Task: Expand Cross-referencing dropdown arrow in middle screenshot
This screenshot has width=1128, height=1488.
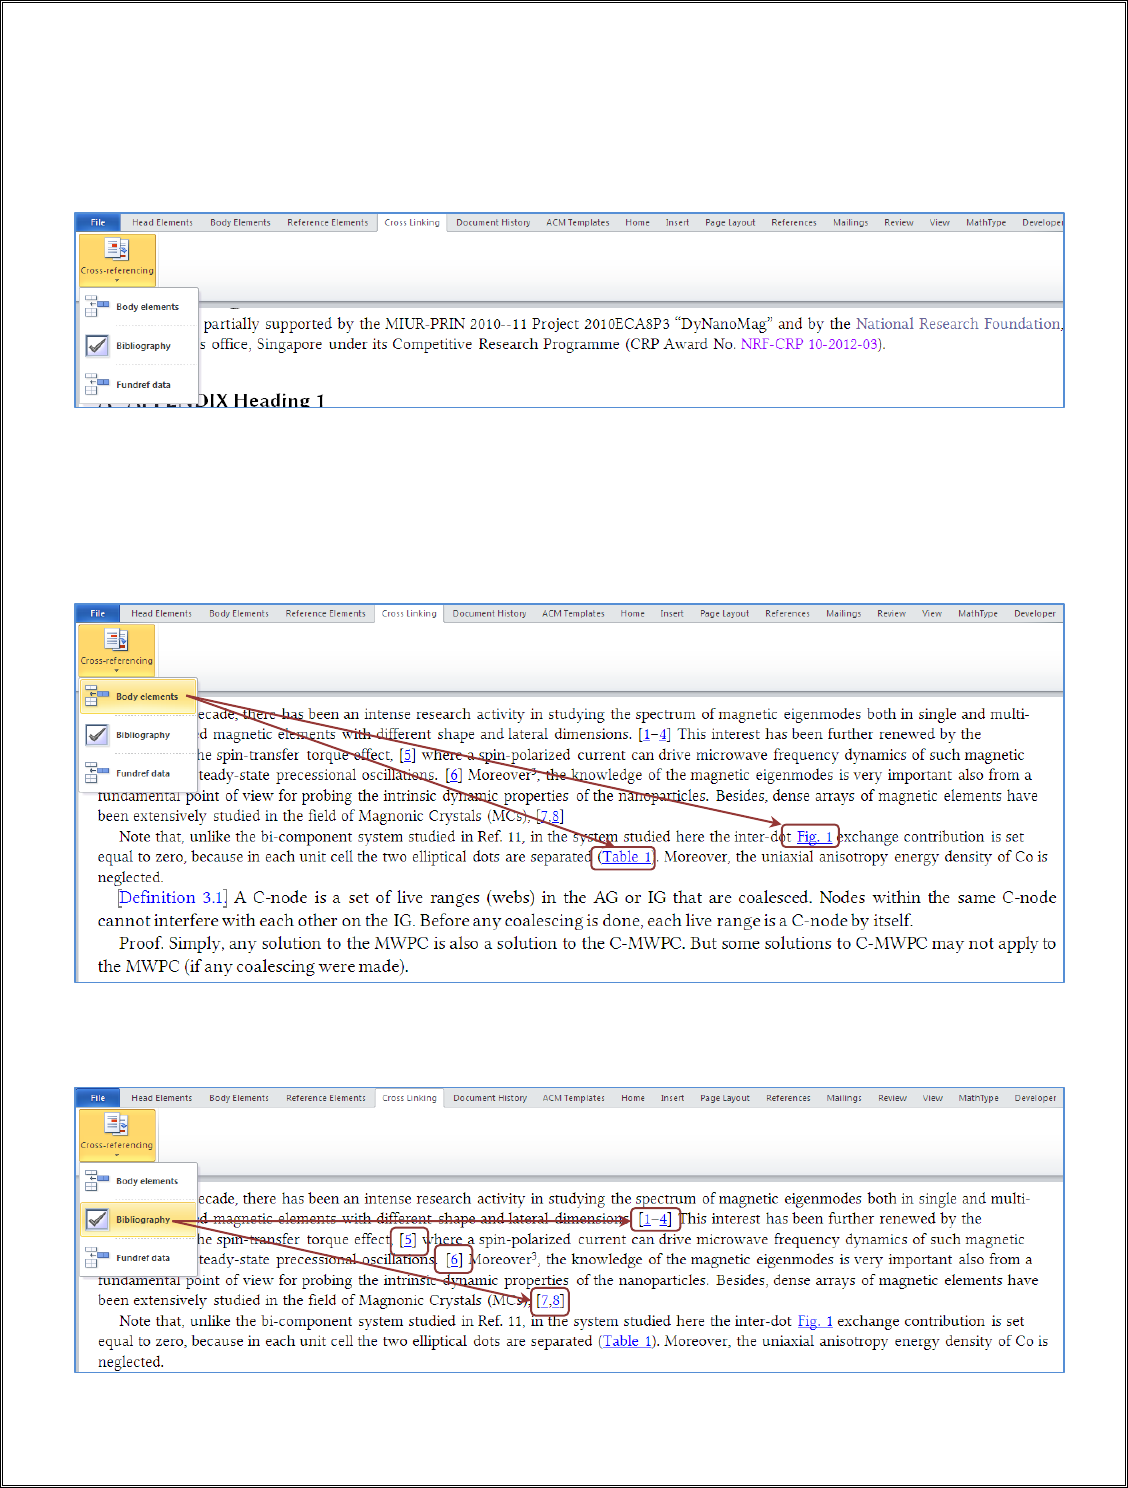Action: (x=117, y=671)
